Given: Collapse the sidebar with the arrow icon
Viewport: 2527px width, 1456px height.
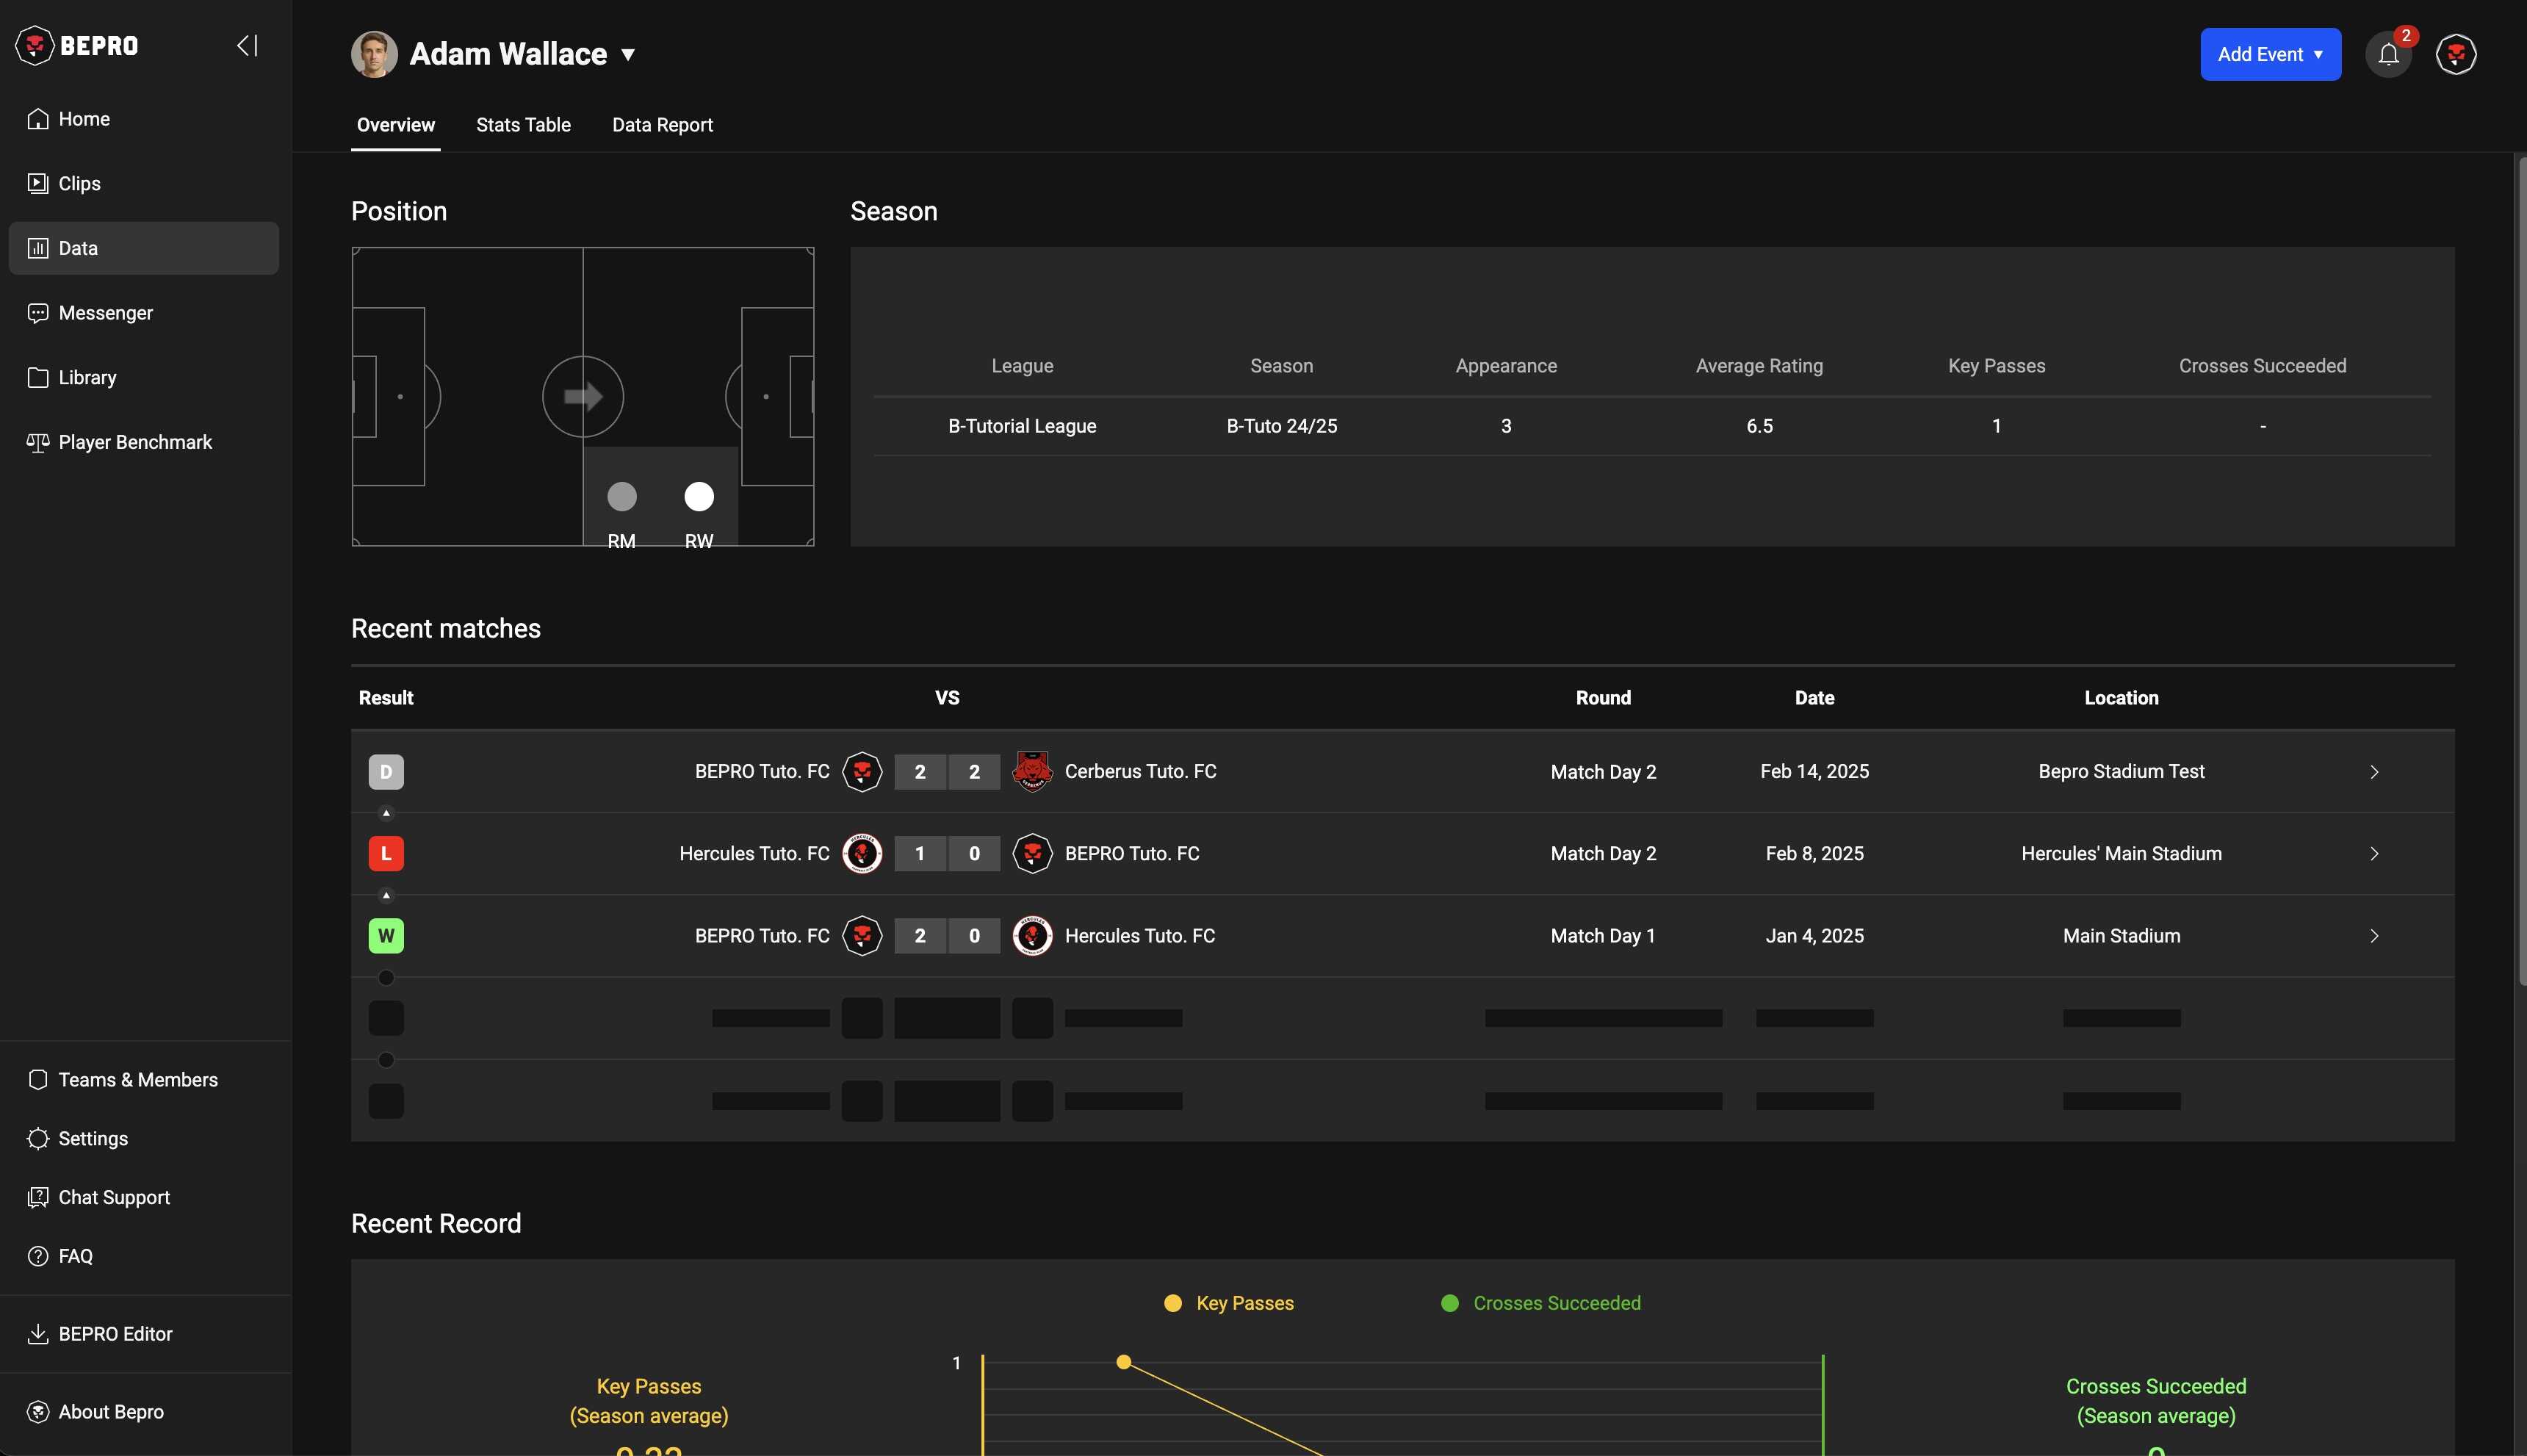Looking at the screenshot, I should tap(247, 46).
